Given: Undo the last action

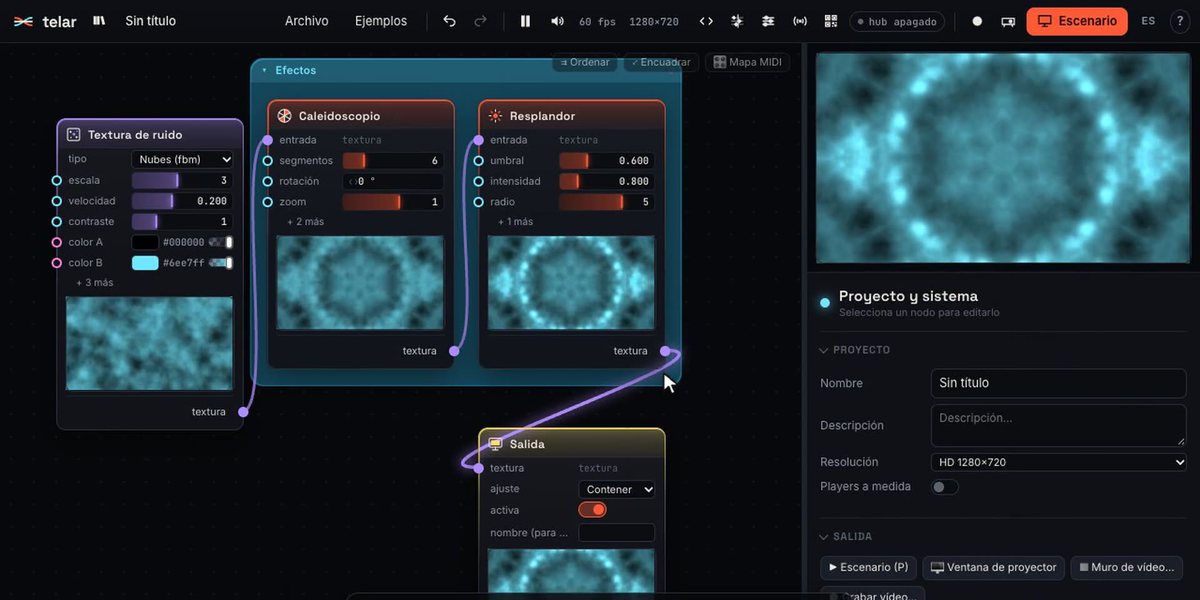Looking at the screenshot, I should [x=449, y=21].
